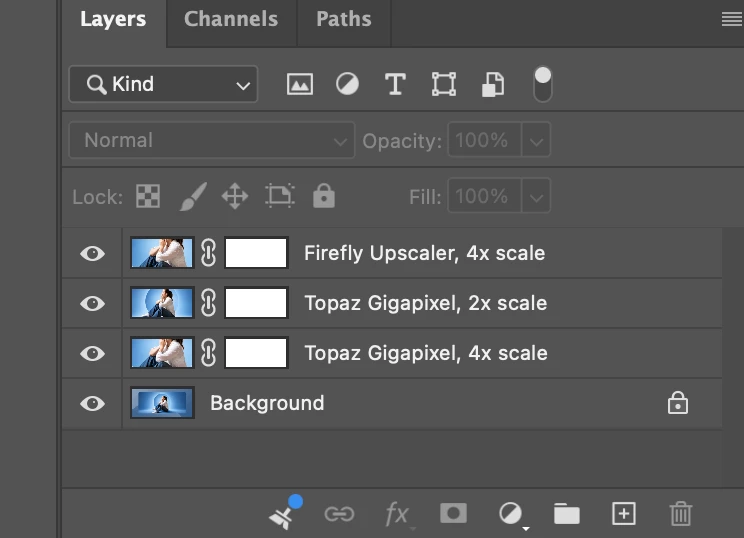Hide the Topaz Gigapixel 2x scale layer

93,304
